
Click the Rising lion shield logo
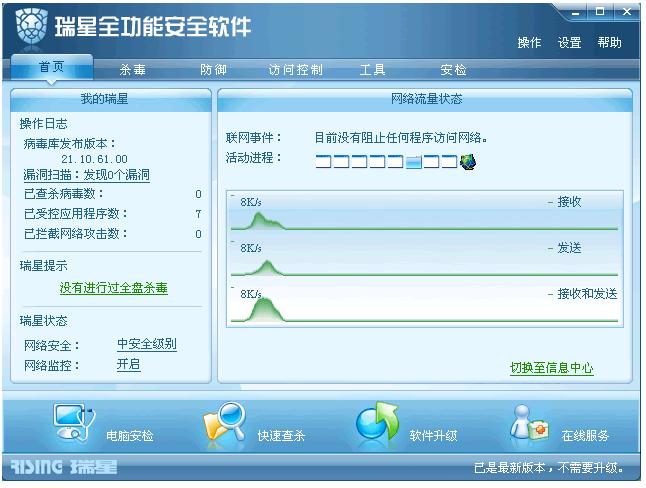(30, 26)
